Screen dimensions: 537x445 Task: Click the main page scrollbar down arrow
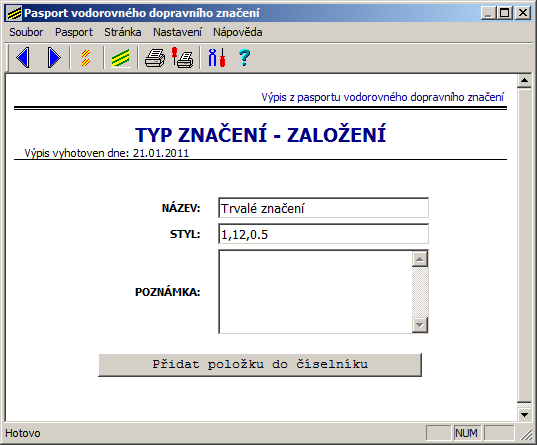pos(524,415)
